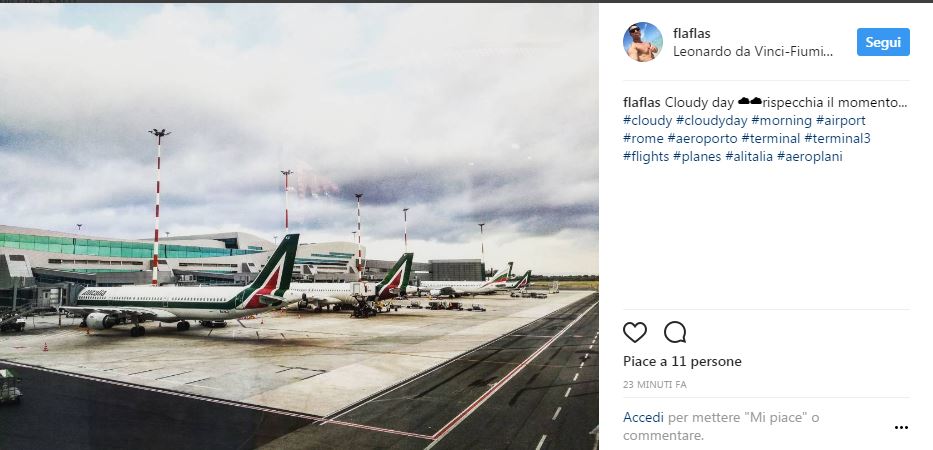933x450 pixels.
Task: Click the airport photo of Alitalia planes
Action: (299, 226)
